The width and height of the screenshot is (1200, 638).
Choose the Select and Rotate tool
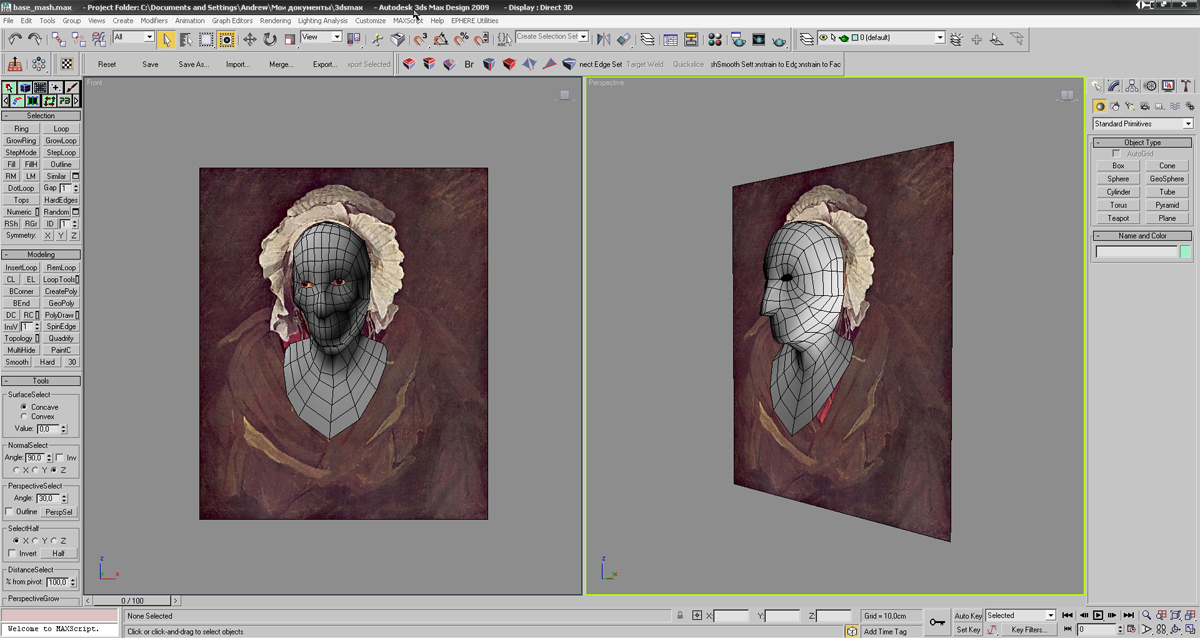270,39
